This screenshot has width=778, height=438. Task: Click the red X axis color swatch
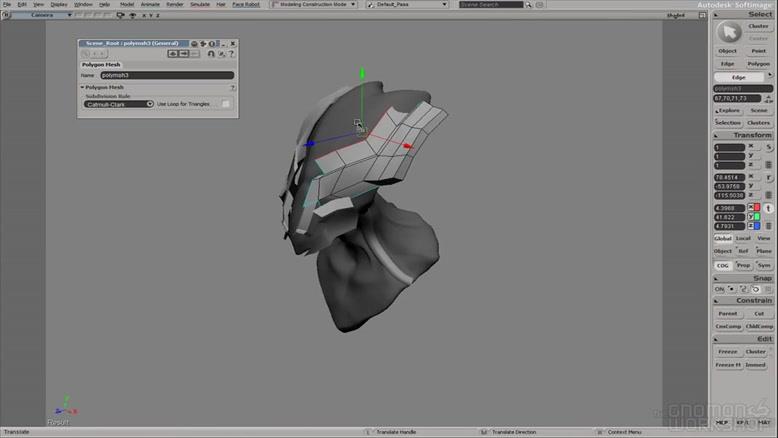(757, 208)
